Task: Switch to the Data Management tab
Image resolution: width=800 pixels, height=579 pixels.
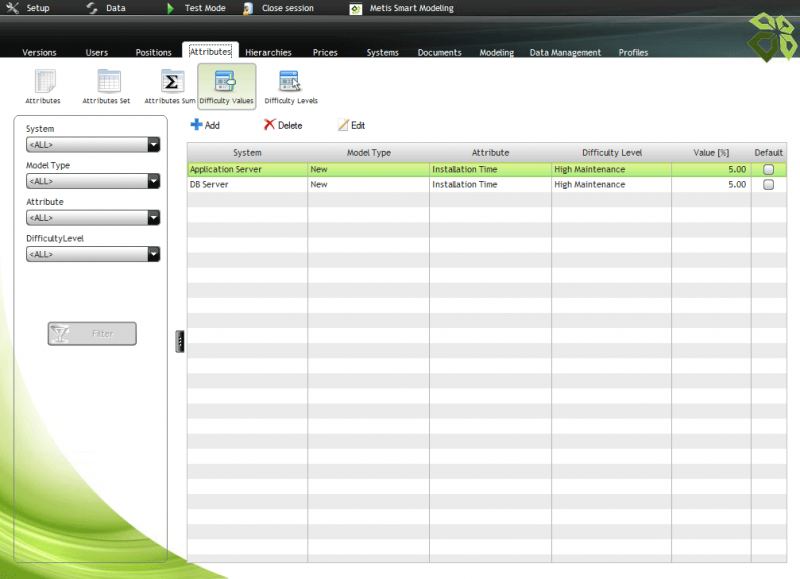Action: click(565, 53)
